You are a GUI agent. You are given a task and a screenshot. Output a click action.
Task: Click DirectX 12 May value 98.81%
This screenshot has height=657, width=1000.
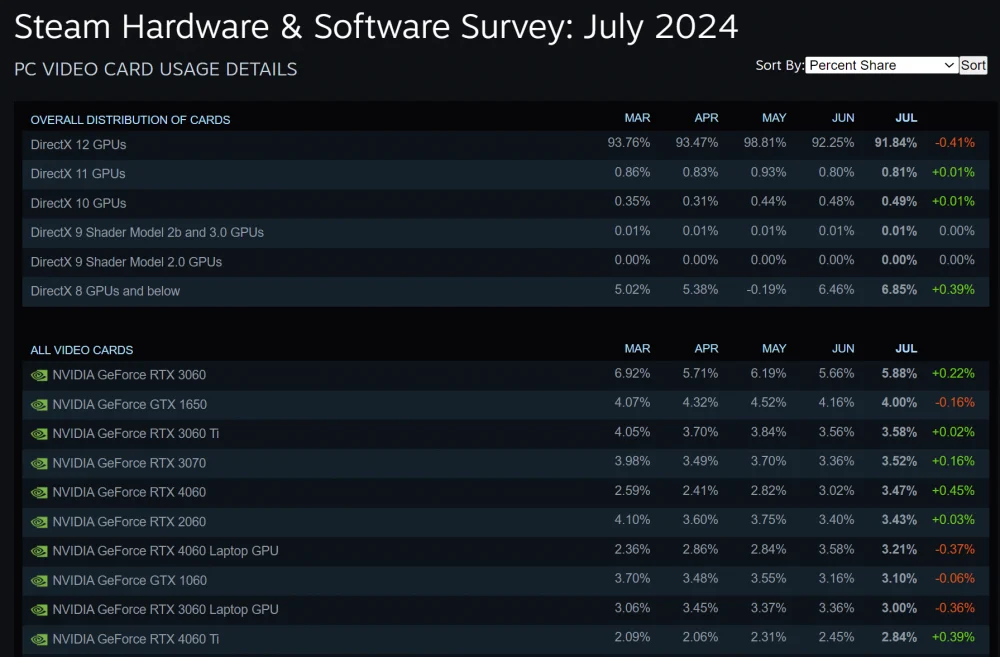(x=765, y=143)
